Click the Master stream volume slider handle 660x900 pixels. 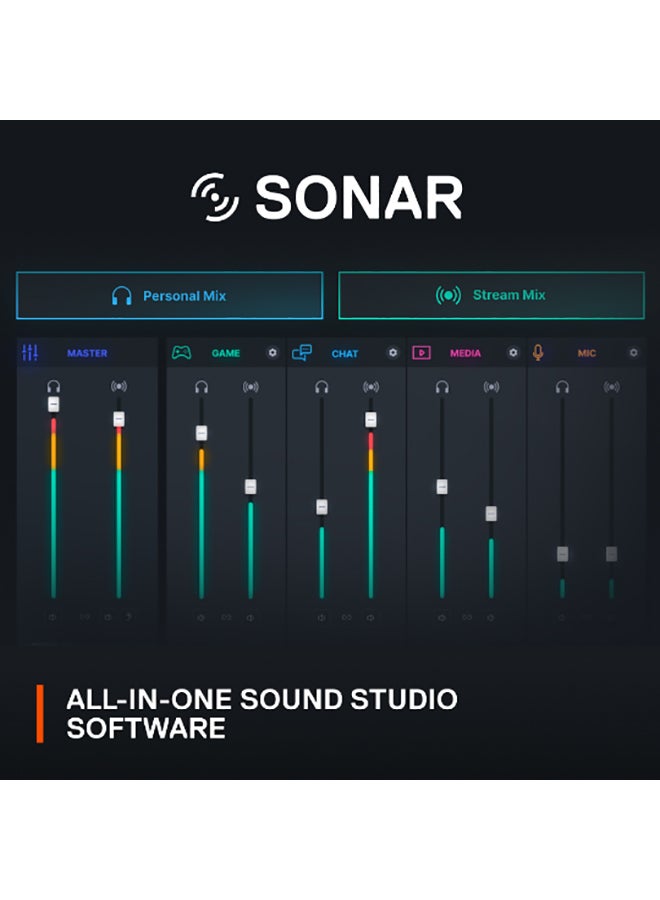coord(119,419)
